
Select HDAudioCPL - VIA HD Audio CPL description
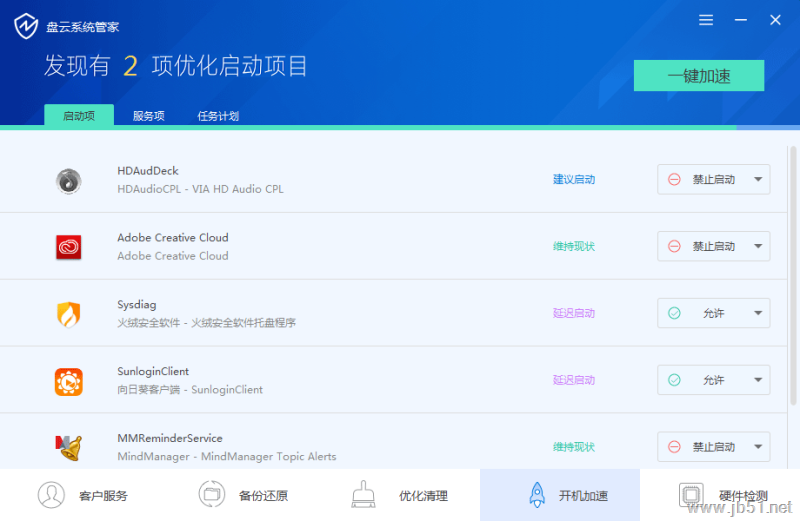point(201,189)
